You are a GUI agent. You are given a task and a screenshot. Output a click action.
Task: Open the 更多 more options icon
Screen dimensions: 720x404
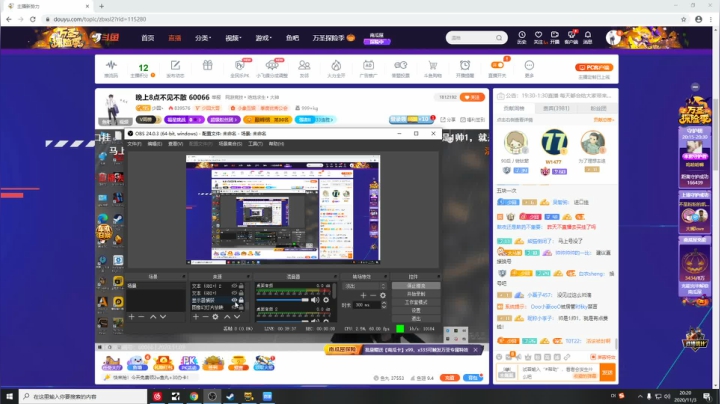point(529,65)
